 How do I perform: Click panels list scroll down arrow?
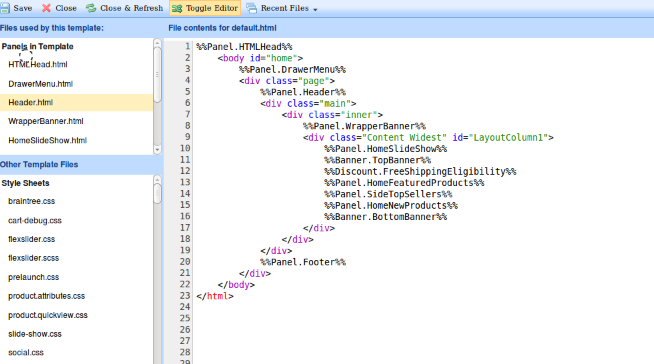click(157, 150)
